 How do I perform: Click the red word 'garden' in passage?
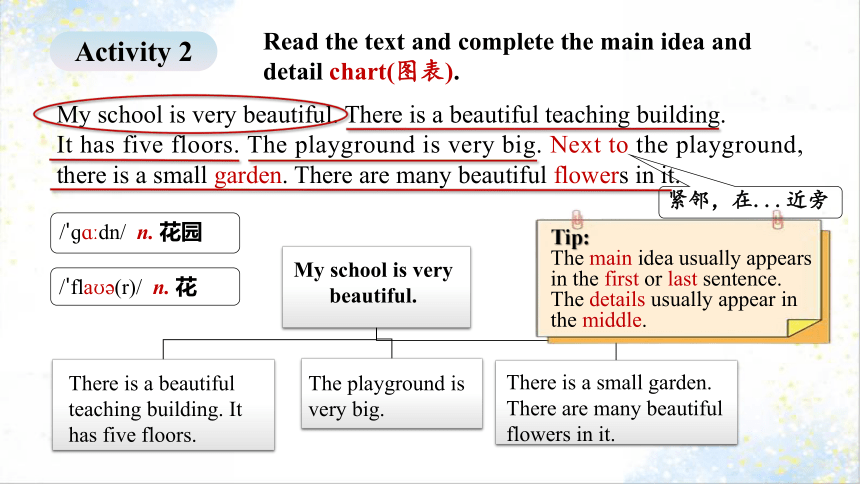click(x=248, y=176)
